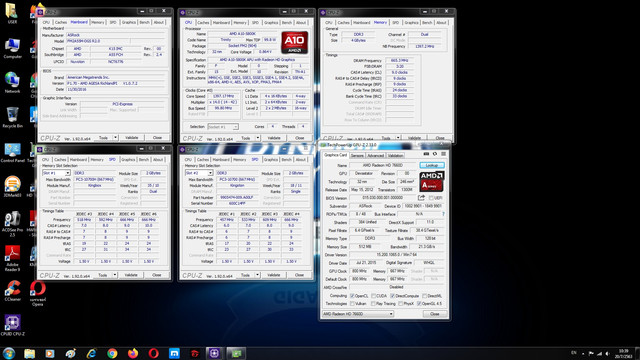Expand Tools arrow in Slot #1 SPD window
Viewport: 640px width, 360px height.
[115, 275]
